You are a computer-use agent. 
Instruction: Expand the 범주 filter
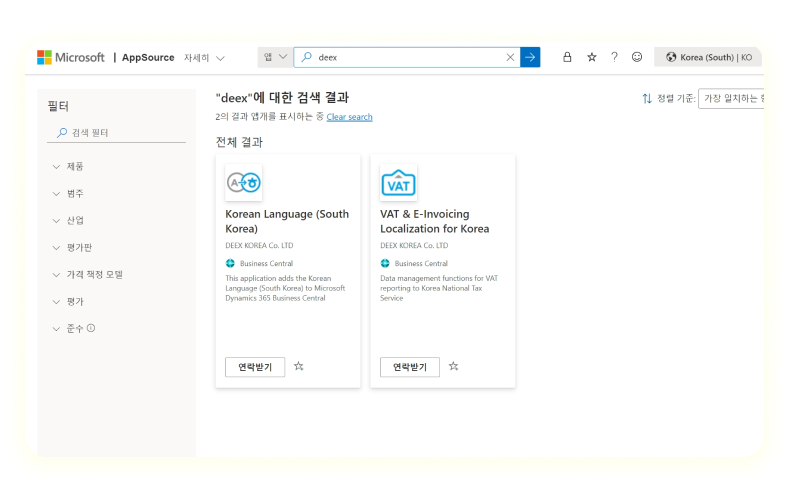coord(68,194)
